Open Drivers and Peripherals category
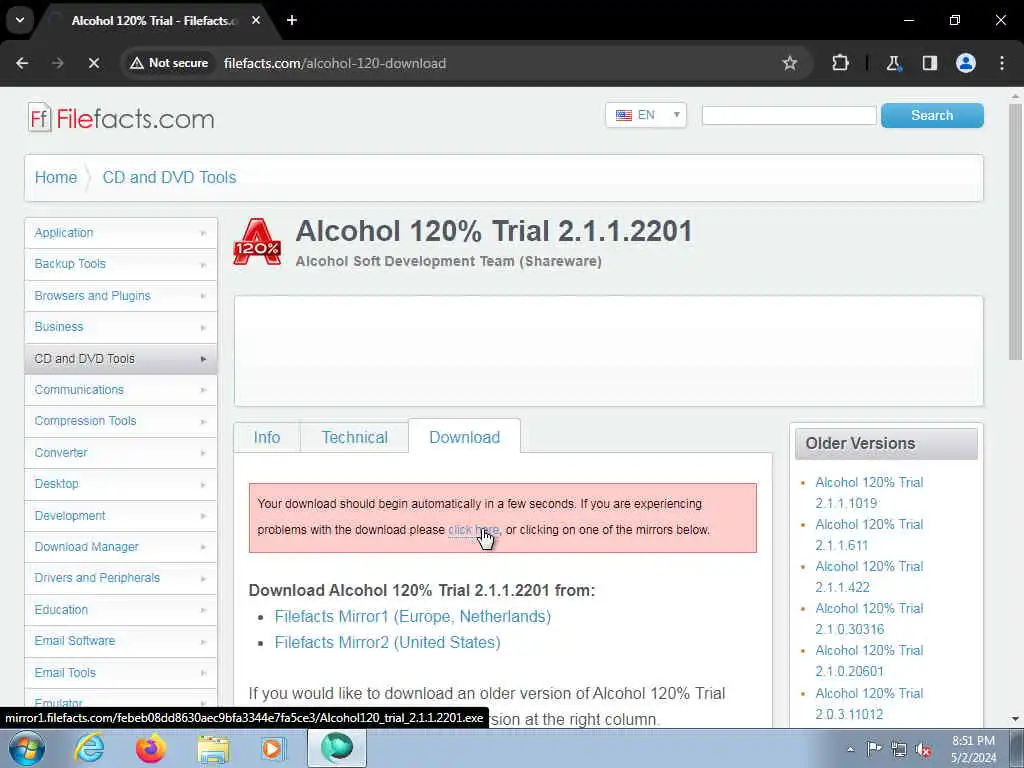Screen dimensions: 1024x768 [121, 579]
